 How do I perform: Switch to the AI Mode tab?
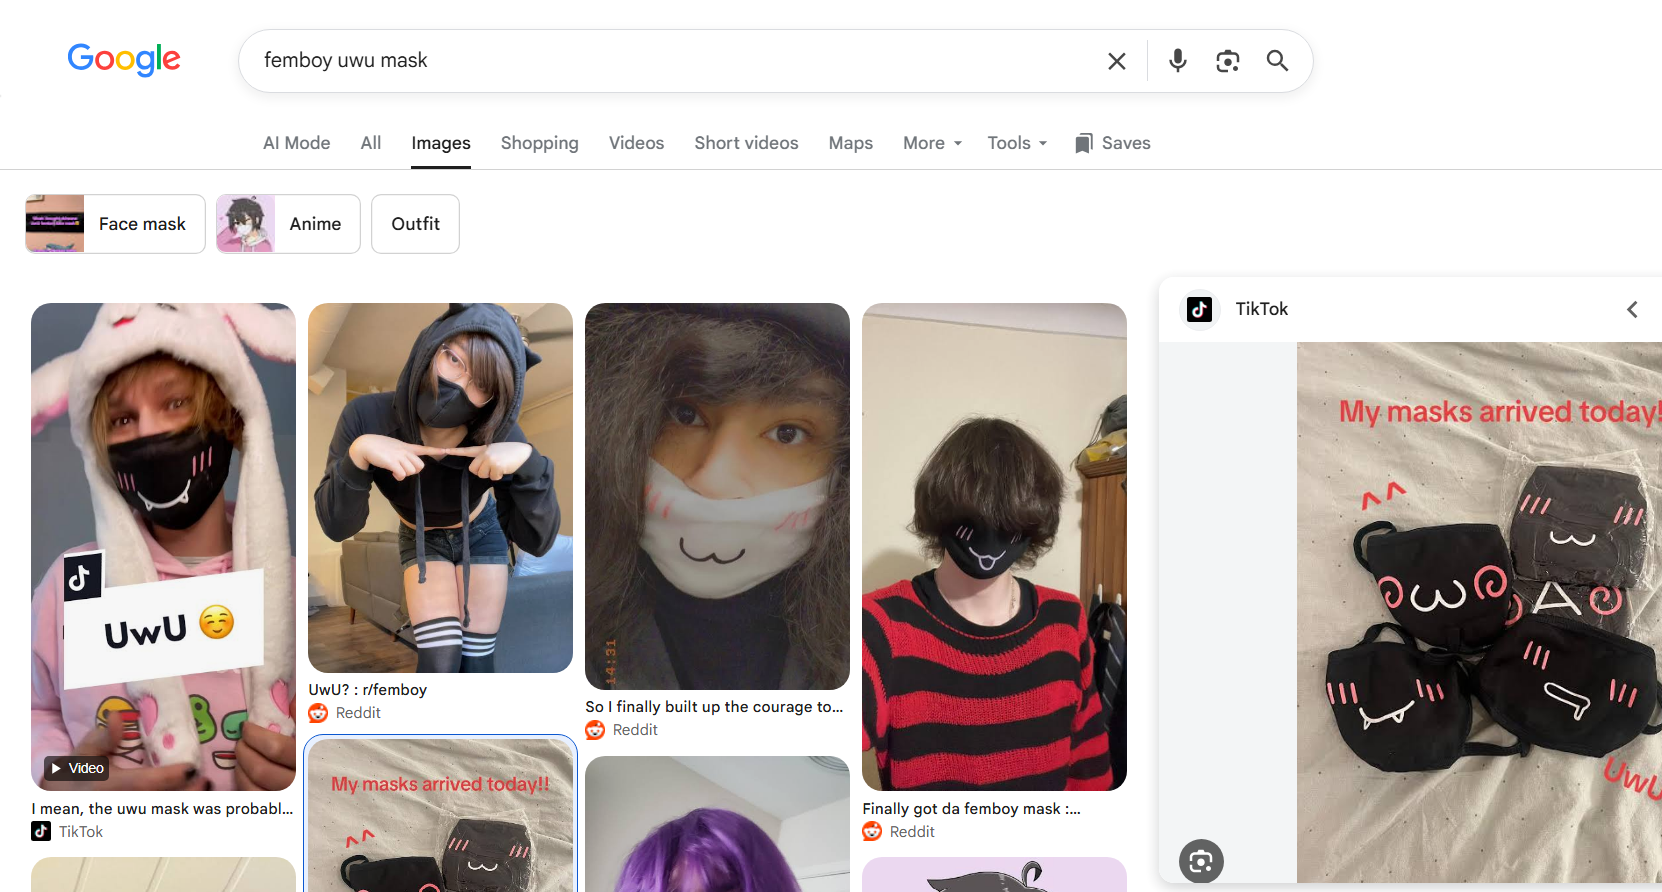296,143
